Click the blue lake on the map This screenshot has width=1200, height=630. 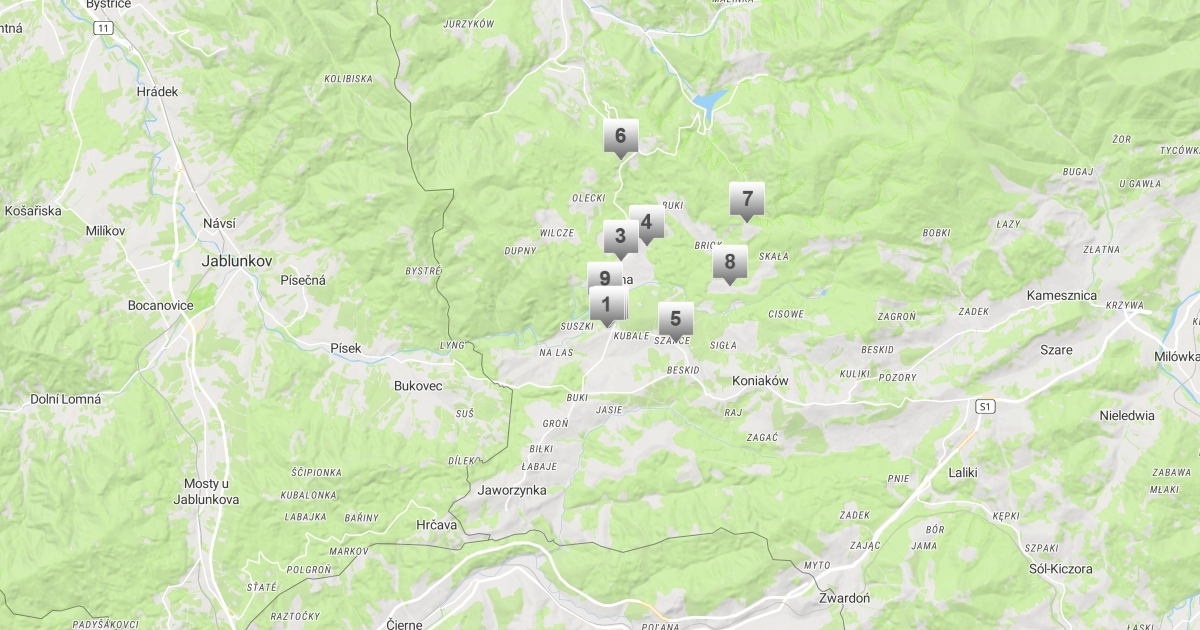tap(708, 102)
